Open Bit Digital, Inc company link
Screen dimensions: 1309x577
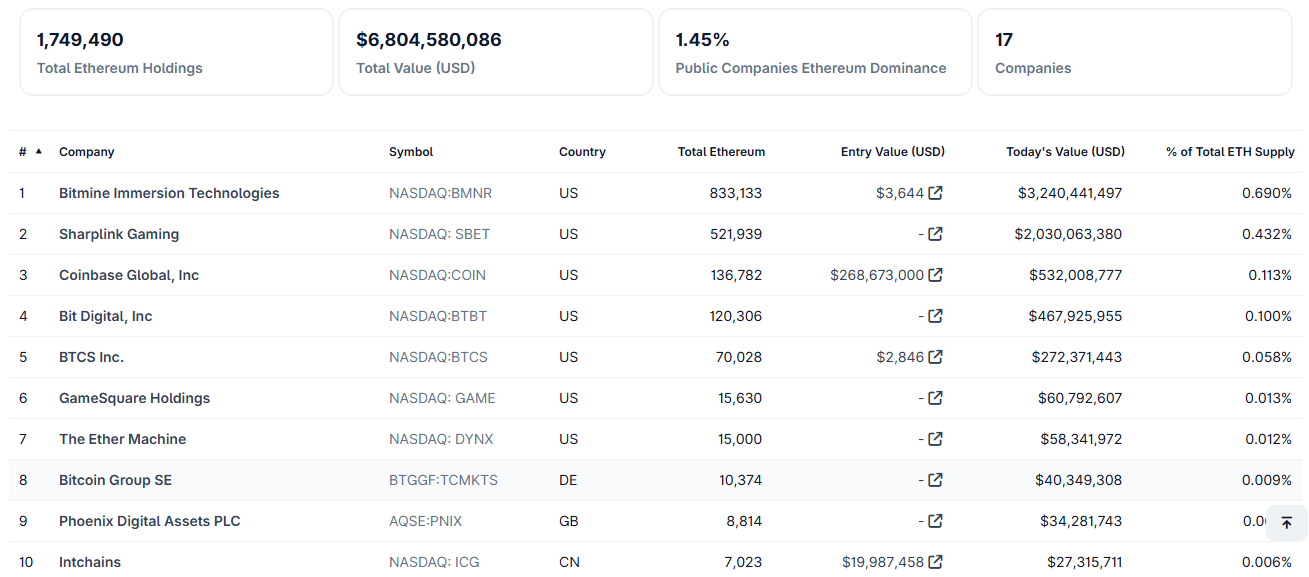point(106,316)
